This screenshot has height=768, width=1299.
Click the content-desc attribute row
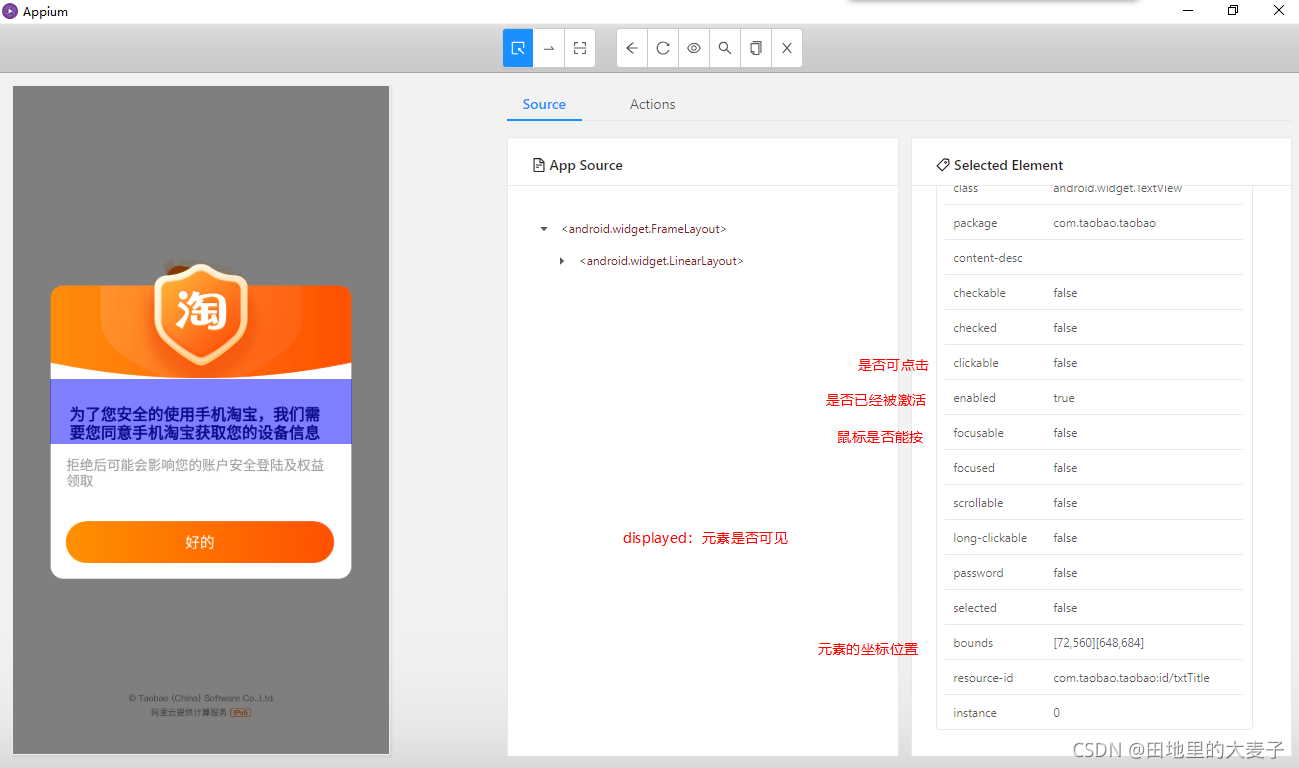click(1093, 258)
